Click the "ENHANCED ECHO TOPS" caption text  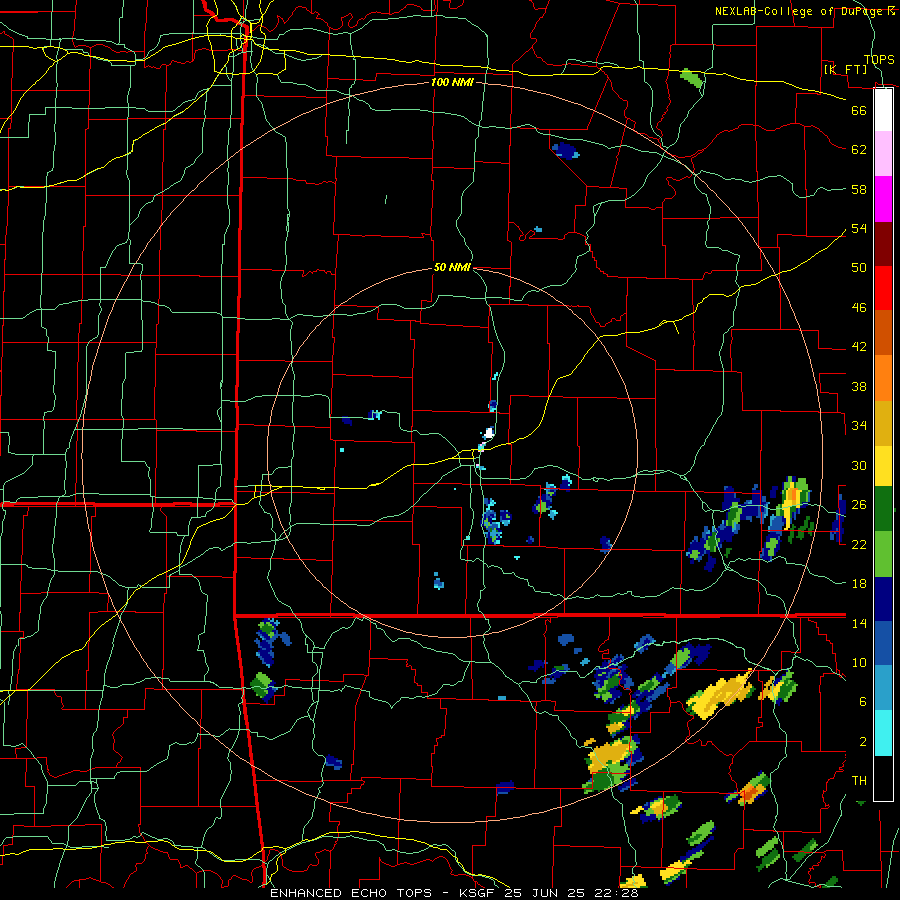click(x=351, y=893)
